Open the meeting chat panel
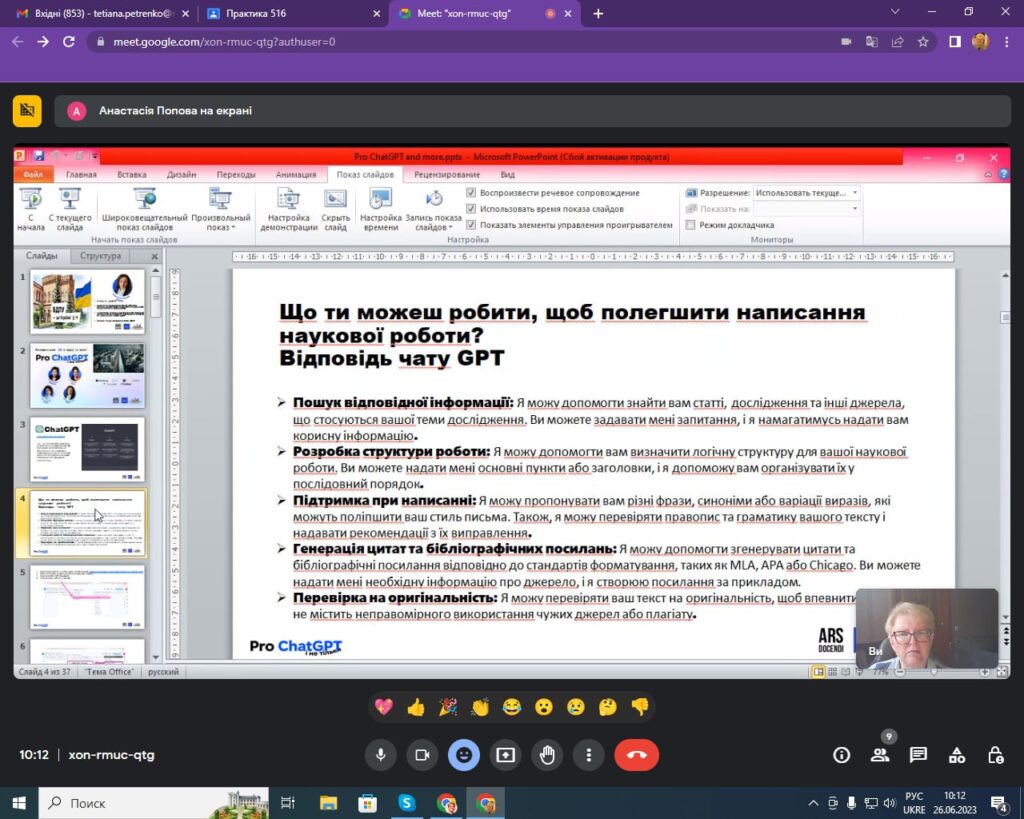This screenshot has width=1024, height=819. 918,755
